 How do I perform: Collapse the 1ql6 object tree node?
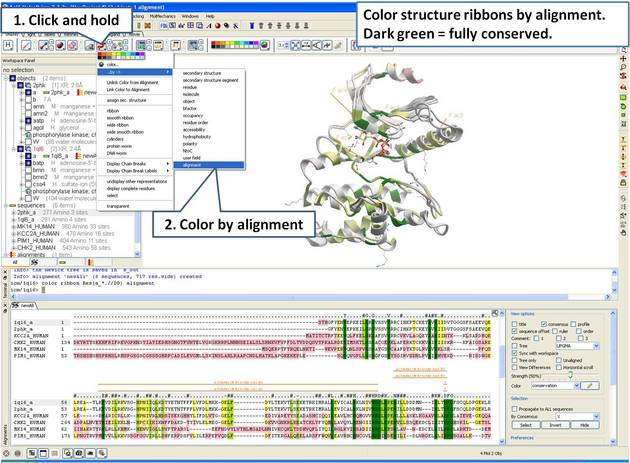coord(13,149)
